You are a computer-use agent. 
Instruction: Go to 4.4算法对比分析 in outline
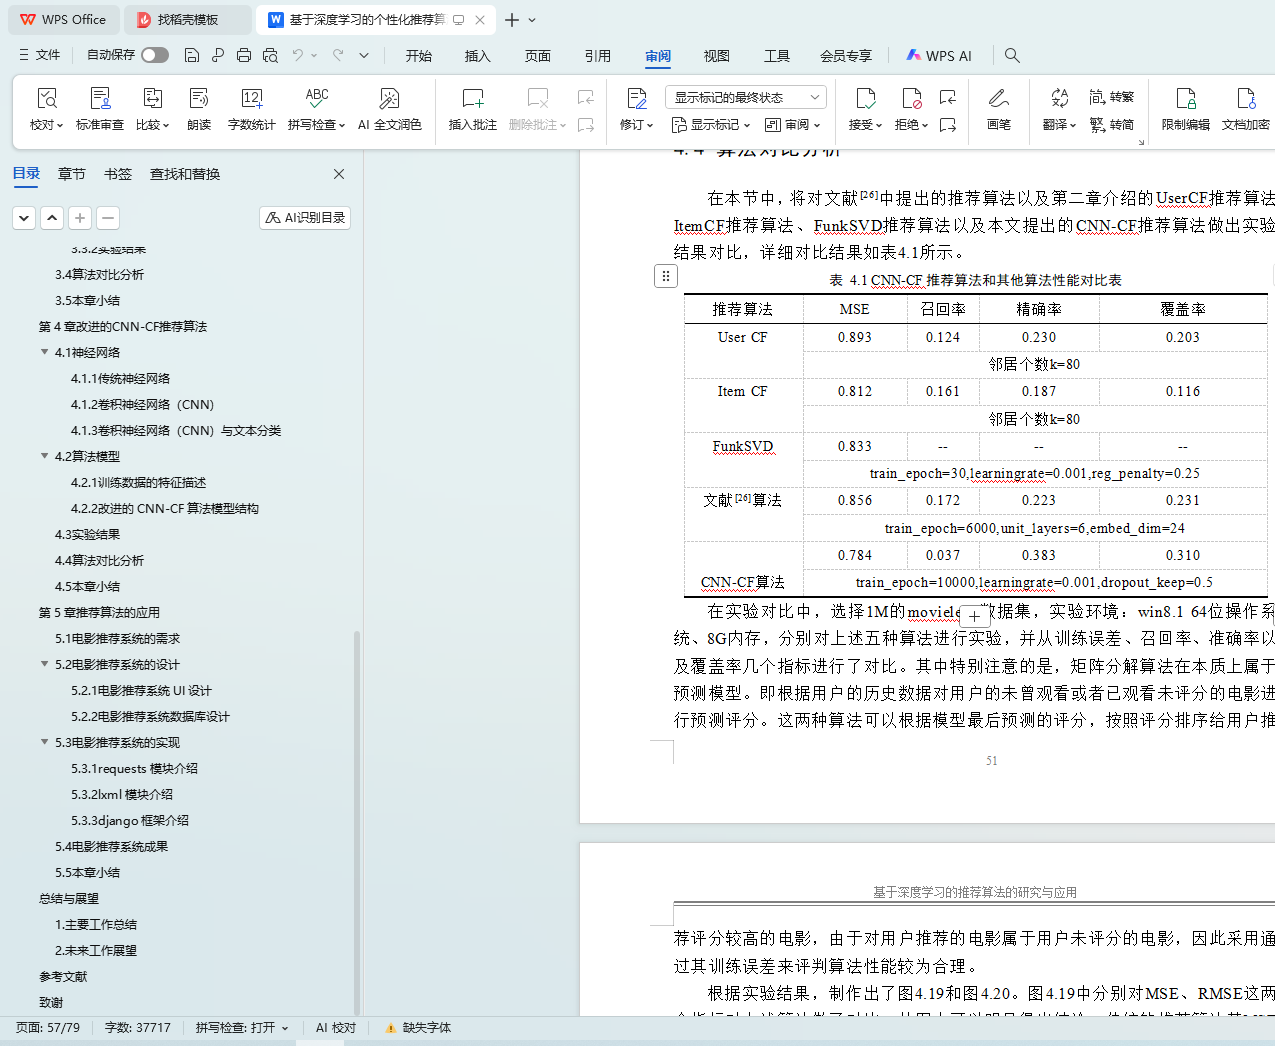(x=99, y=560)
